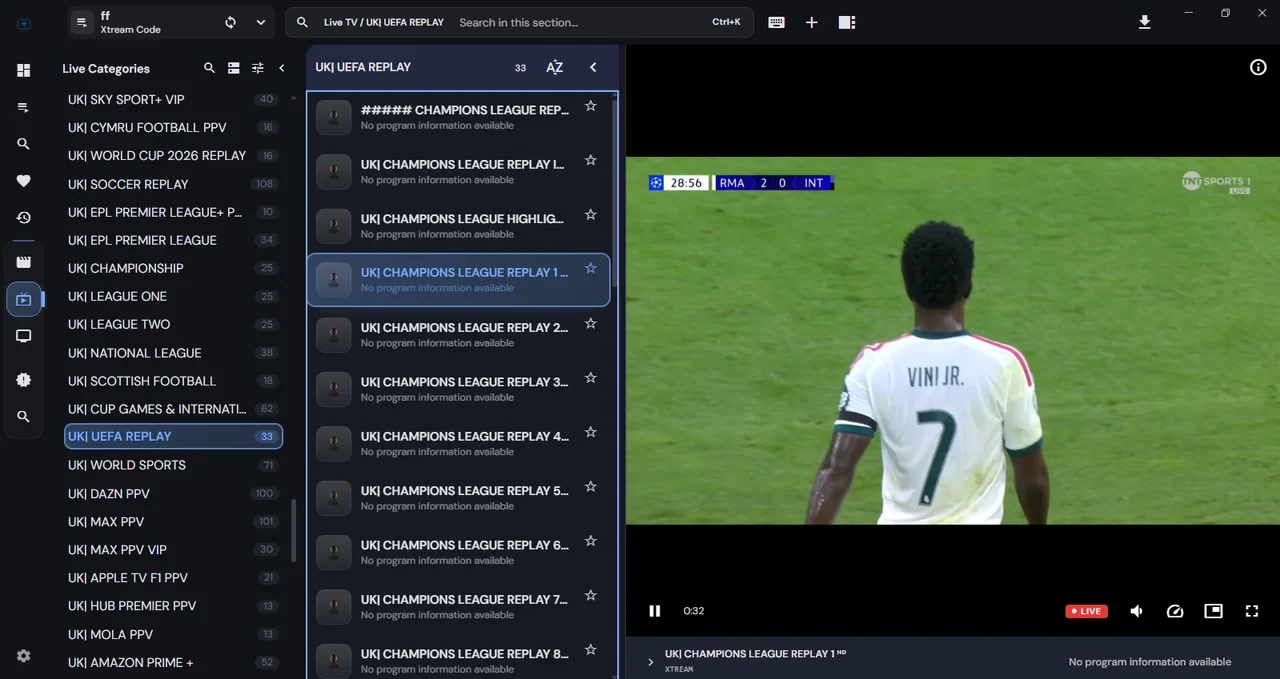Viewport: 1280px width, 679px height.
Task: Open the downloads icon in top bar
Action: click(1145, 22)
